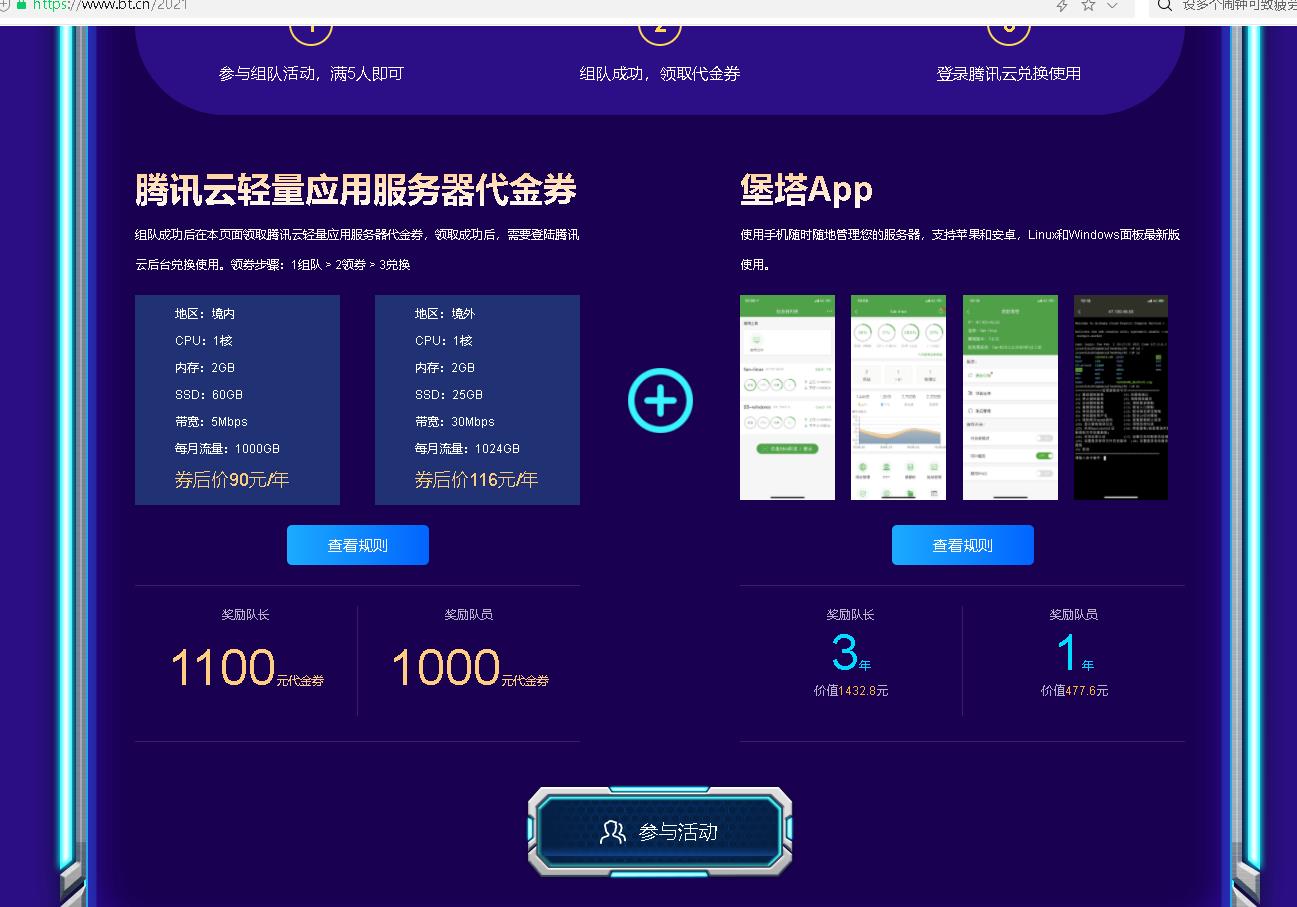Click 查看规则 under the Tencent Cloud voucher plans
This screenshot has width=1297, height=907.
point(357,545)
